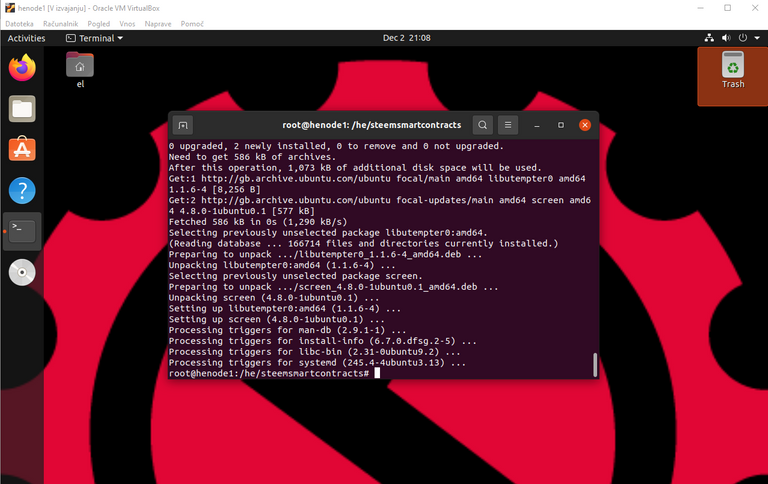
Task: Open the Računalnik menu in VirtualBox
Action: [60, 24]
